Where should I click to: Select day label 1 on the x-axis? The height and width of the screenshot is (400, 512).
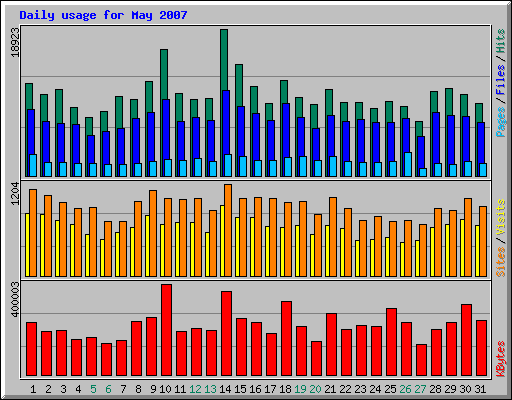pyautogui.click(x=33, y=389)
